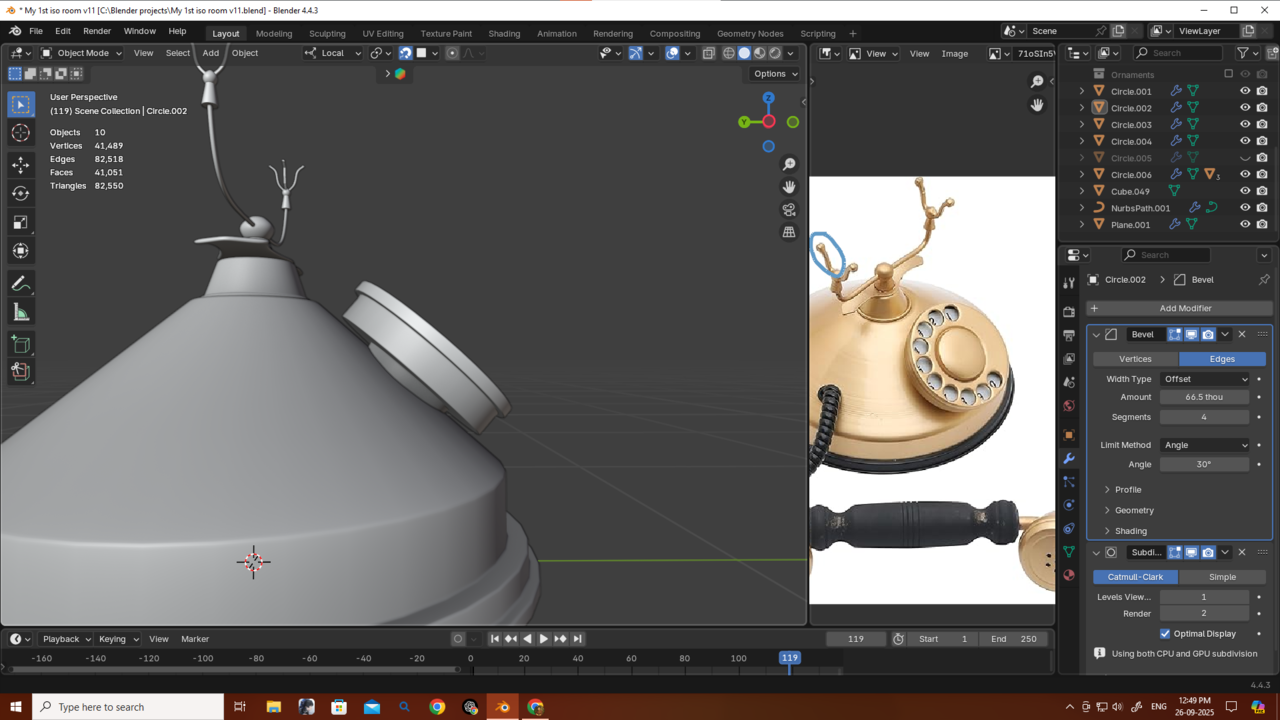Select the Measure tool
The width and height of the screenshot is (1280, 720).
21,313
